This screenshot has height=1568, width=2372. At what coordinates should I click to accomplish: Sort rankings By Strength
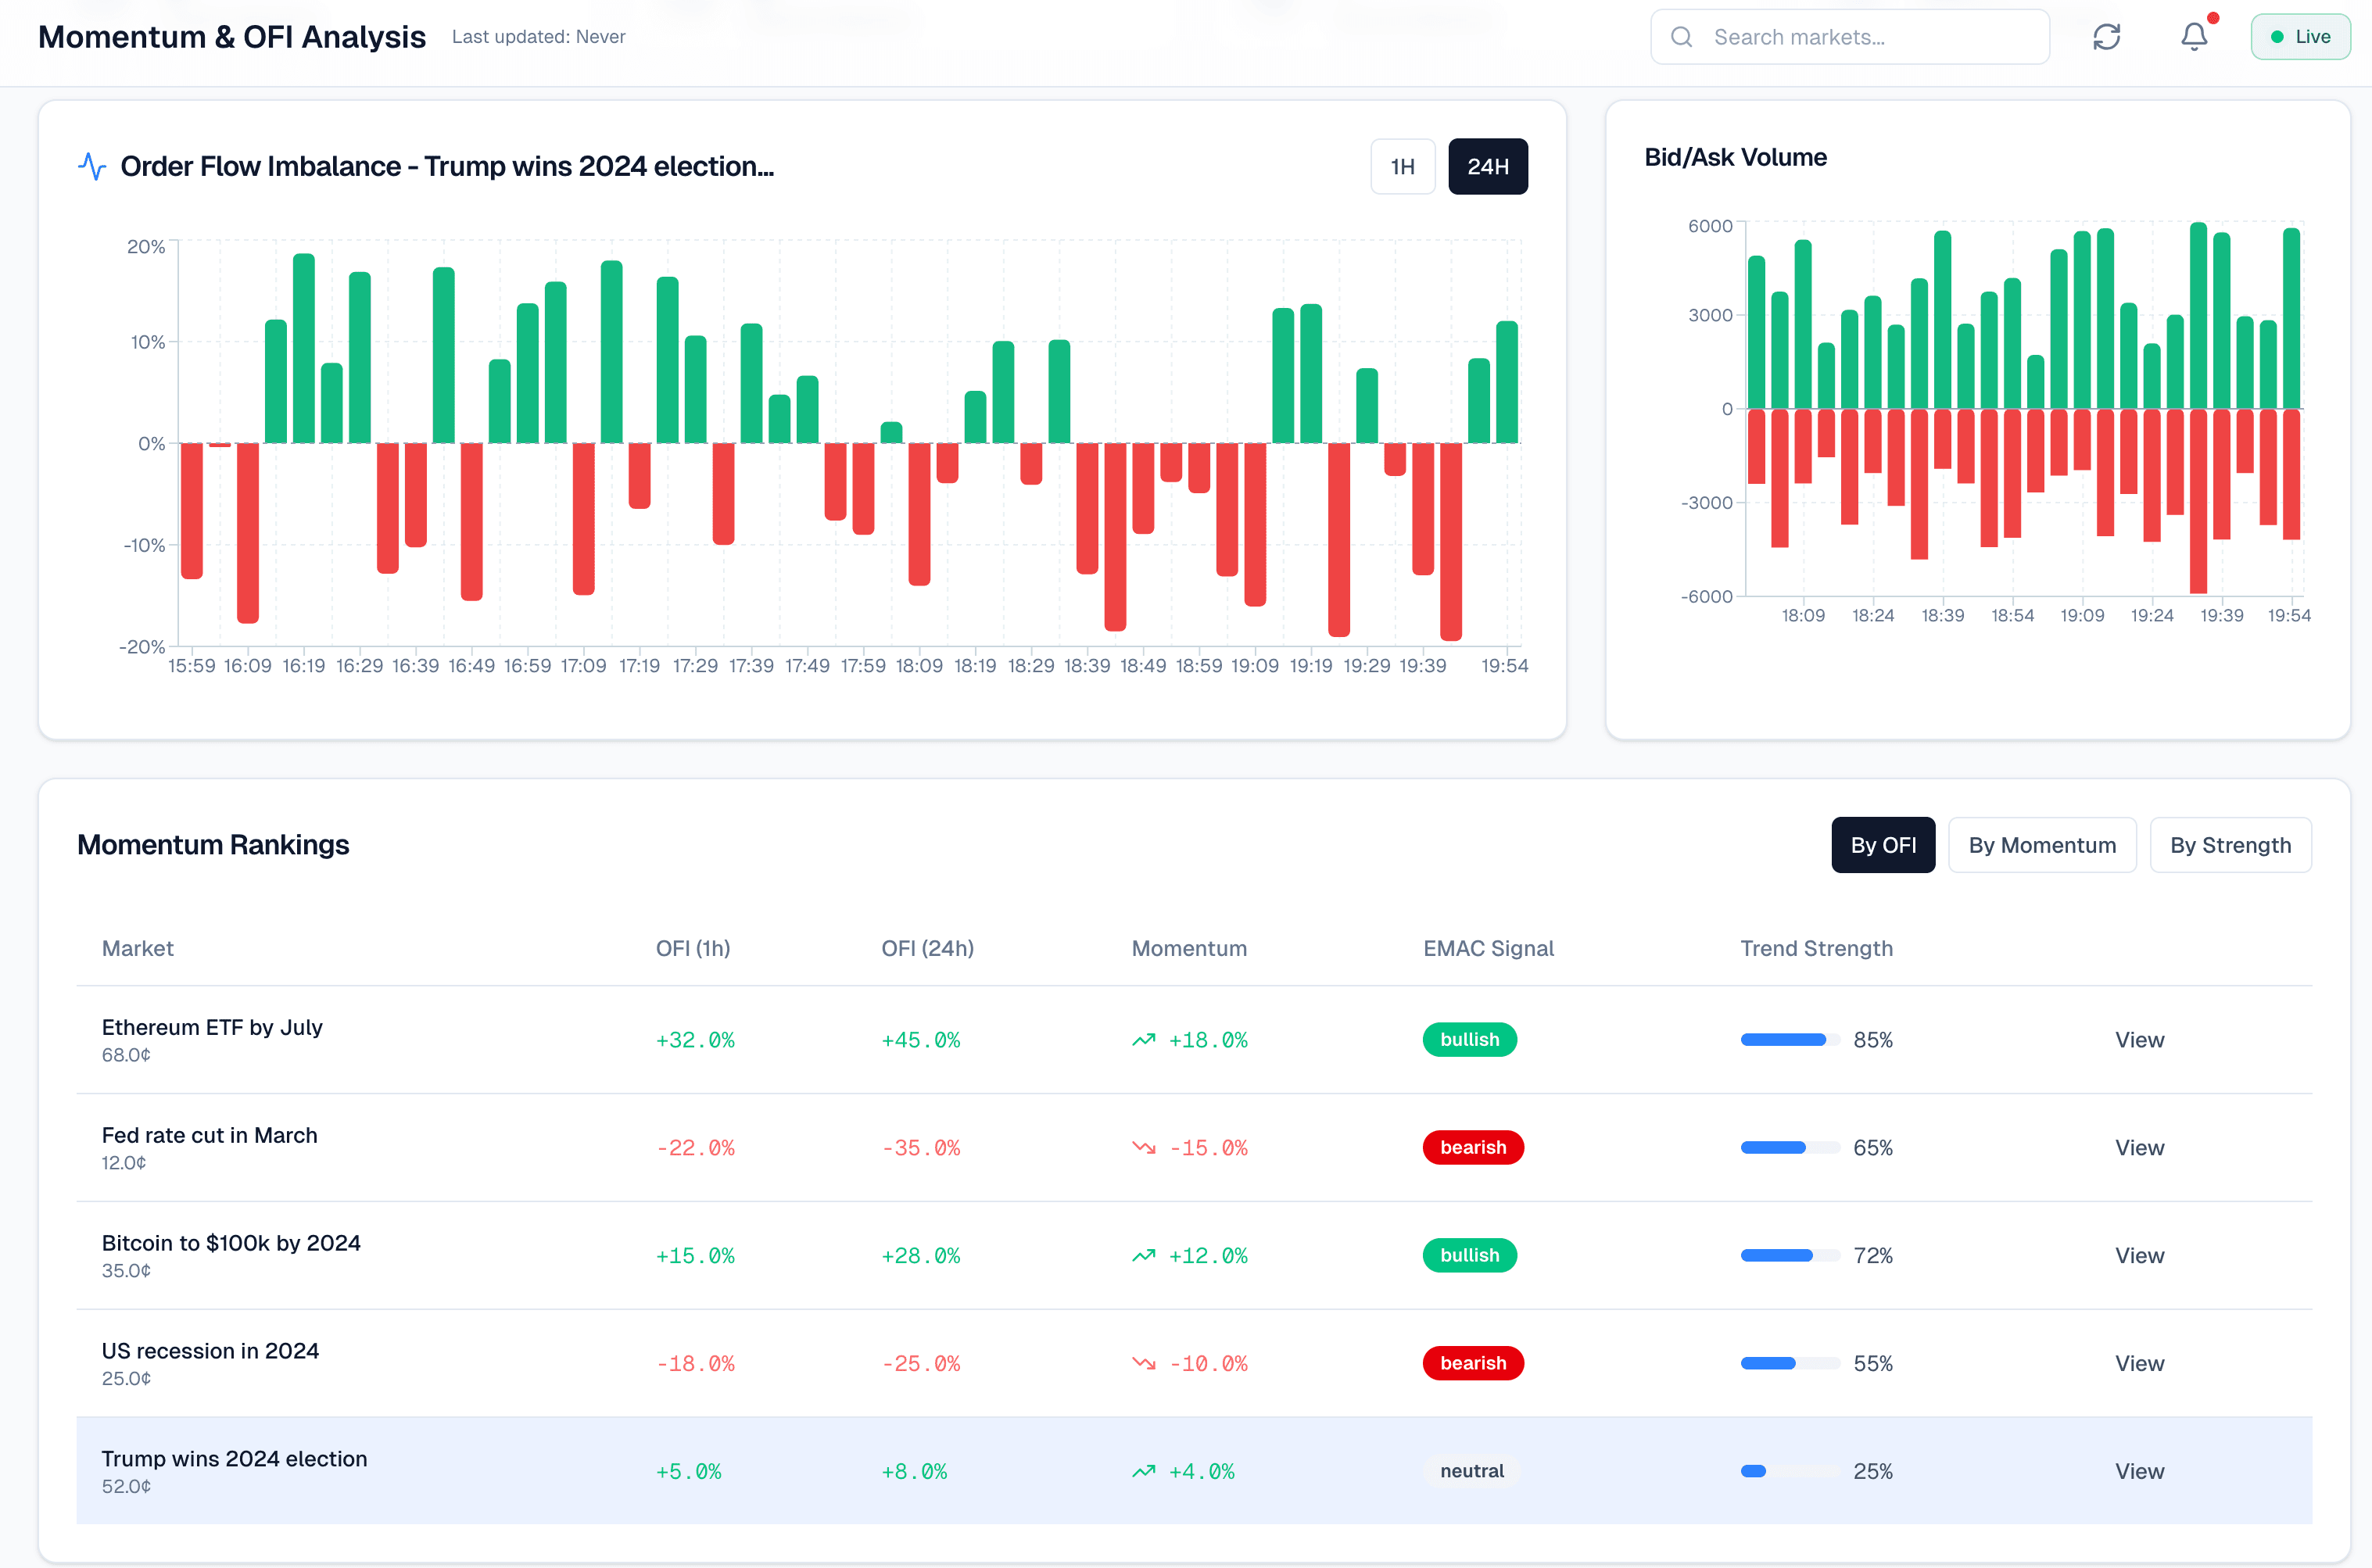(2229, 845)
